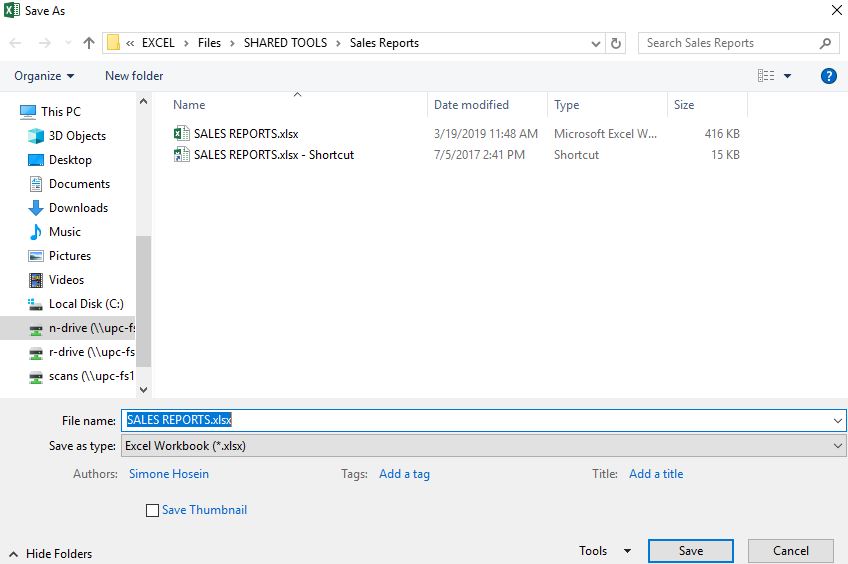
Task: Click Sales Reports breadcrumb segment
Action: pyautogui.click(x=384, y=43)
